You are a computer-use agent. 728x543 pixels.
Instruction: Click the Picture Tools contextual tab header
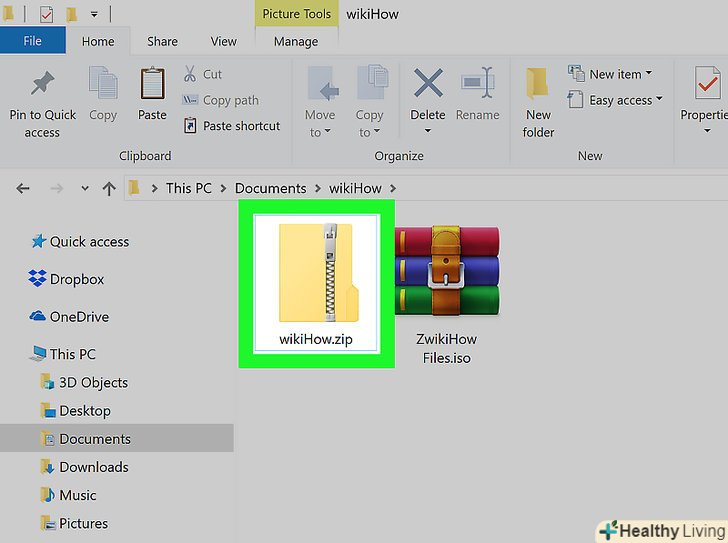297,13
